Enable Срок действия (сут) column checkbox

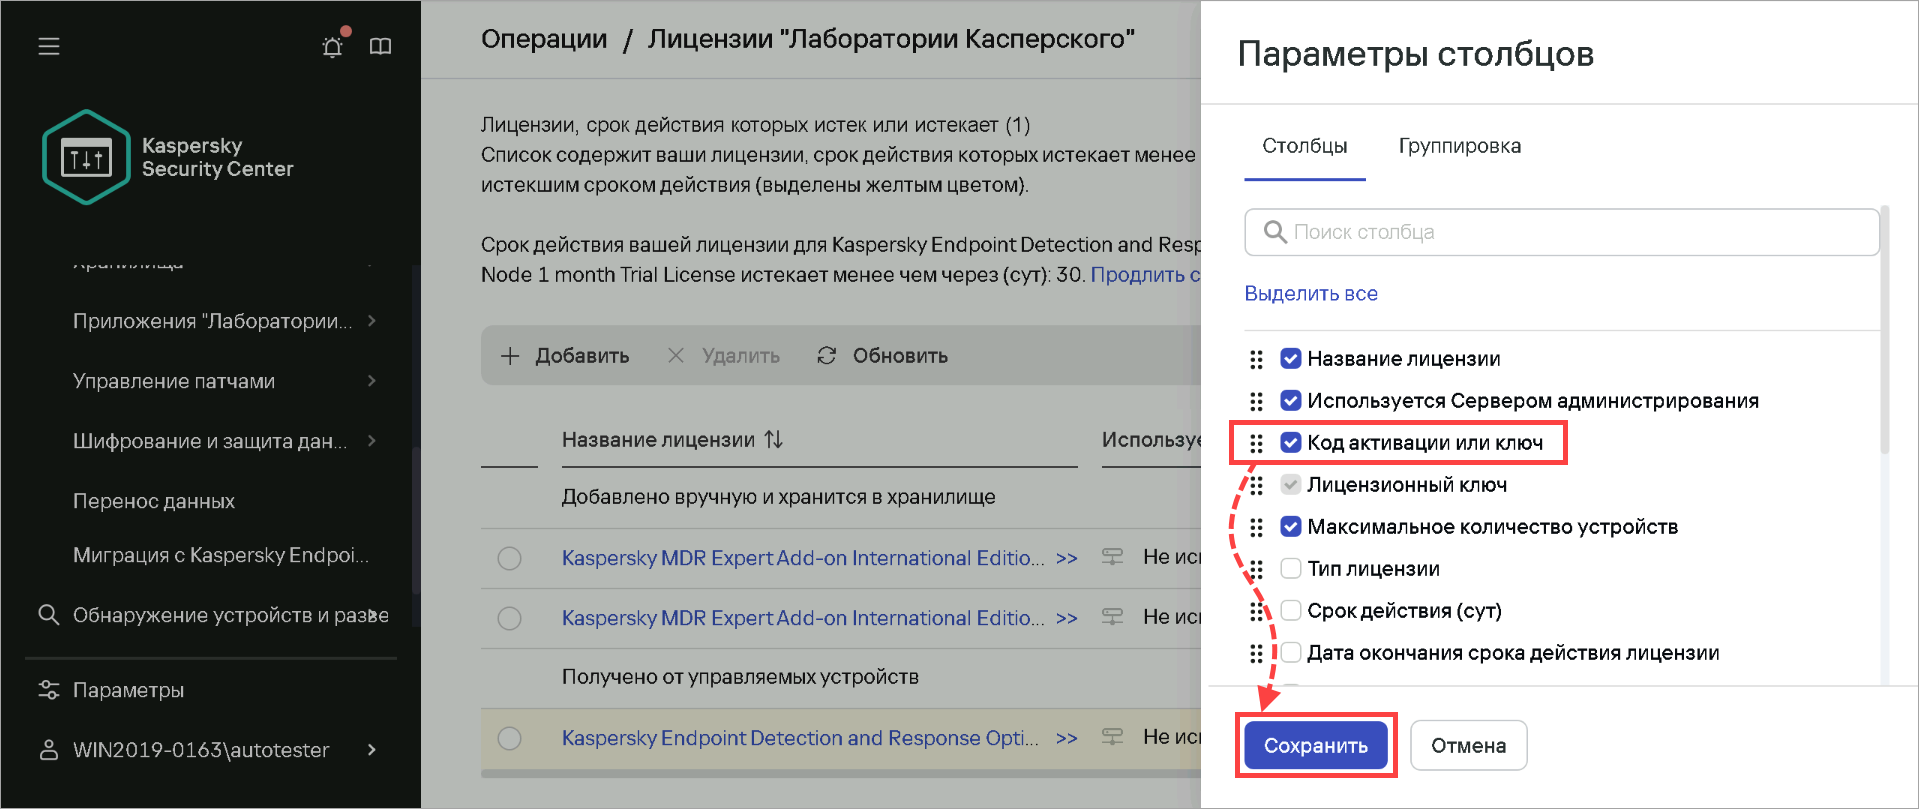pyautogui.click(x=1291, y=610)
